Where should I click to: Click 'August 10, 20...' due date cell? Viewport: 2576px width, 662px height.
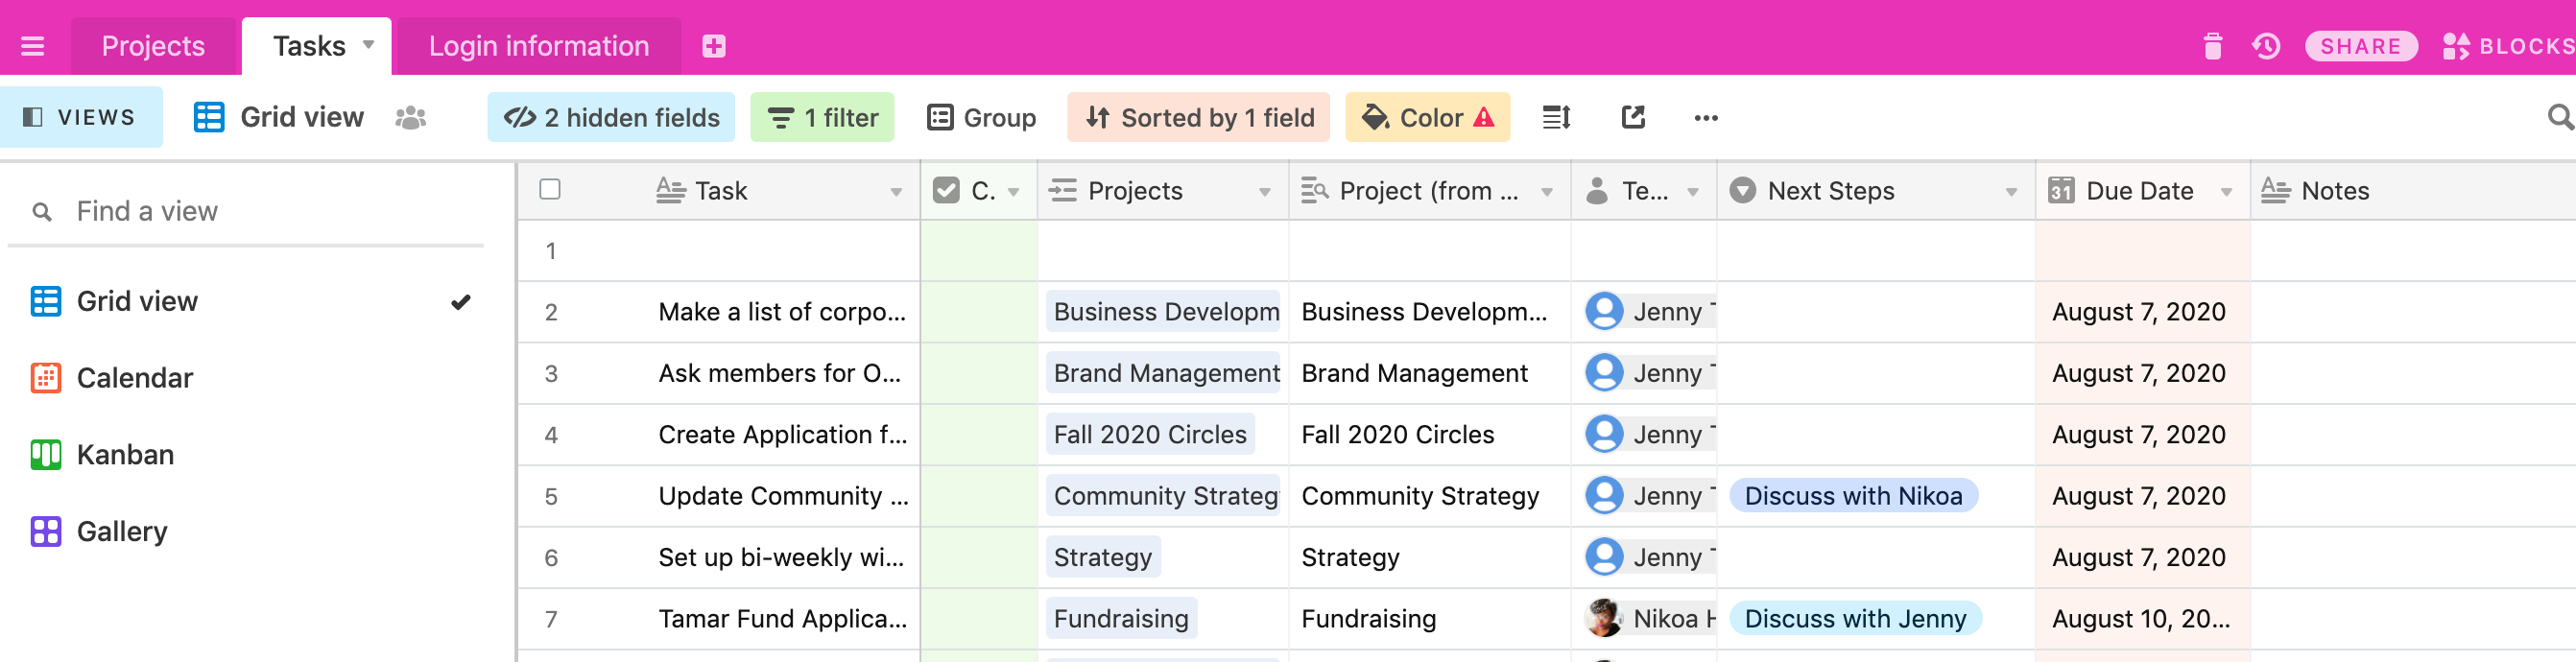click(x=2142, y=619)
